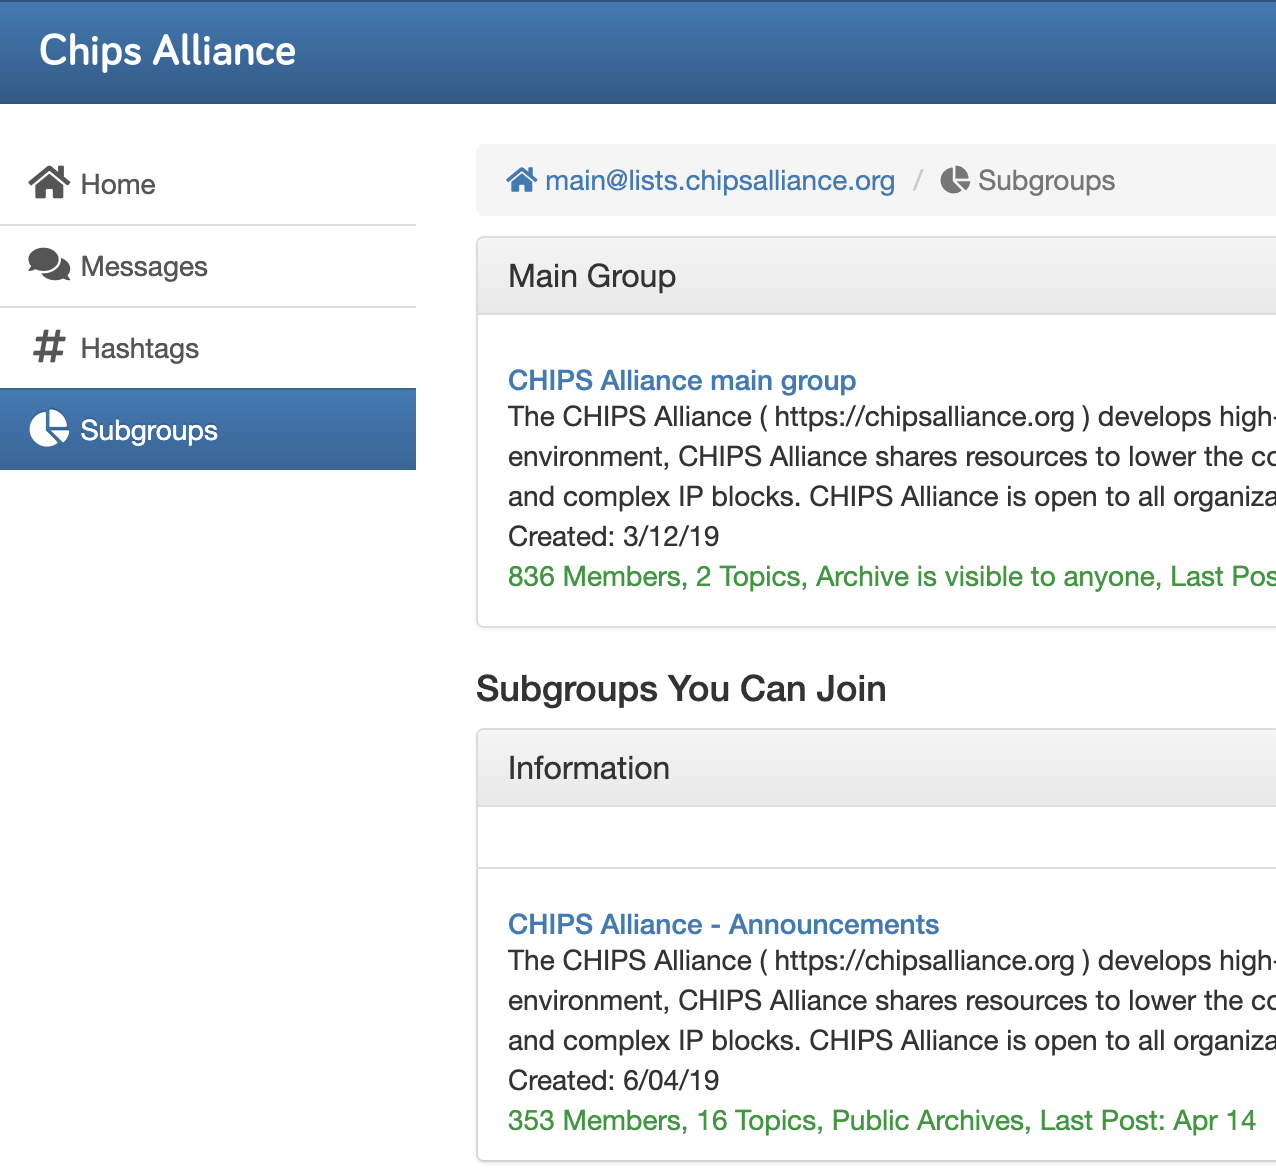Screen dimensions: 1276x1176
Task: Click the house icon in the breadcrumb
Action: coord(521,180)
